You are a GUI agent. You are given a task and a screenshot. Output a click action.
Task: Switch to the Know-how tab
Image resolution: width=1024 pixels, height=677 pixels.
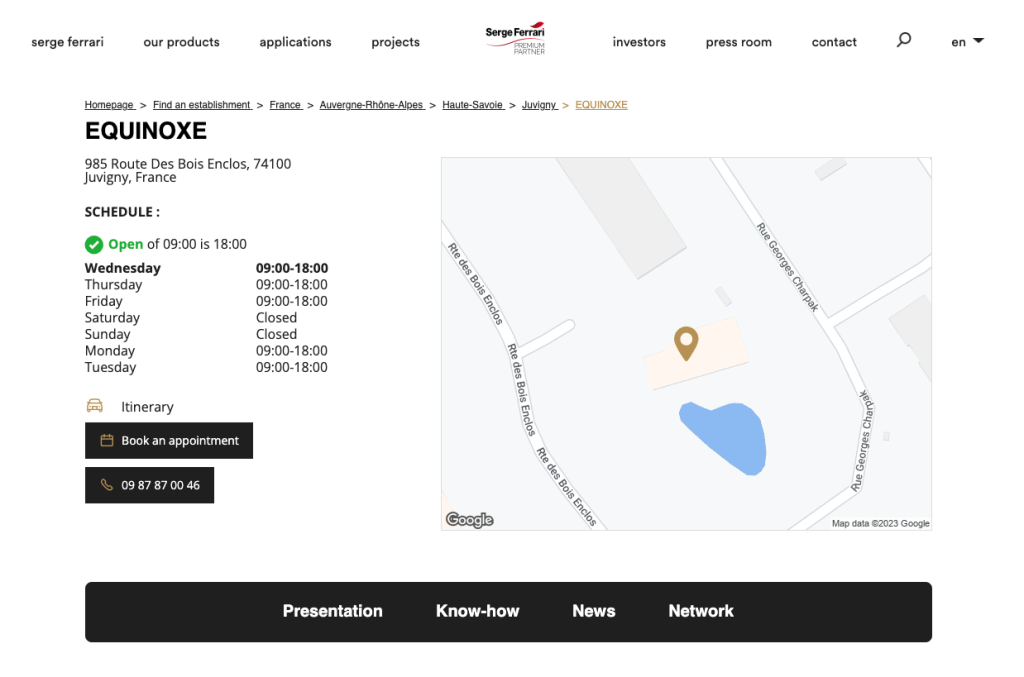(477, 611)
